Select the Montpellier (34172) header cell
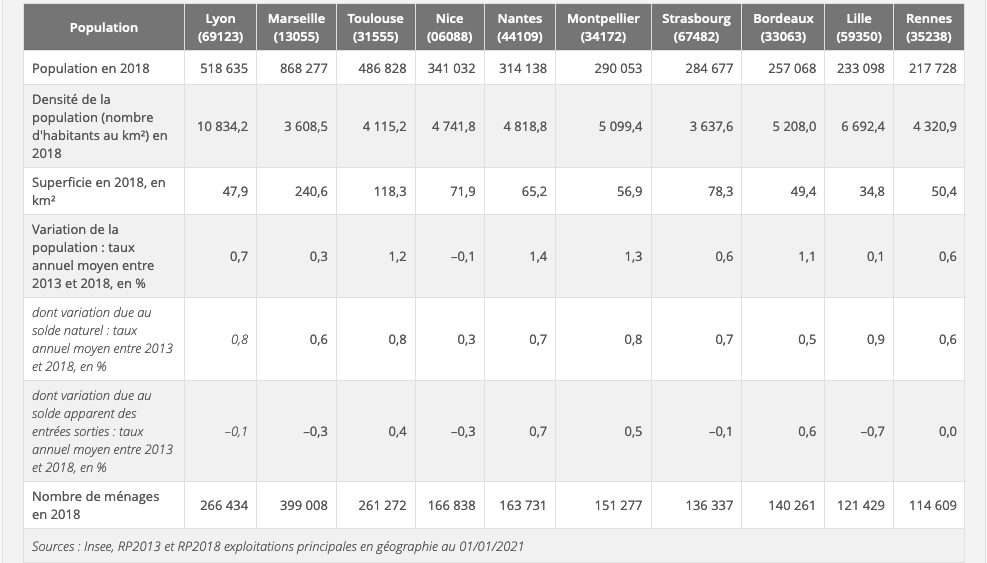Viewport: 987px width, 563px height. coord(603,28)
